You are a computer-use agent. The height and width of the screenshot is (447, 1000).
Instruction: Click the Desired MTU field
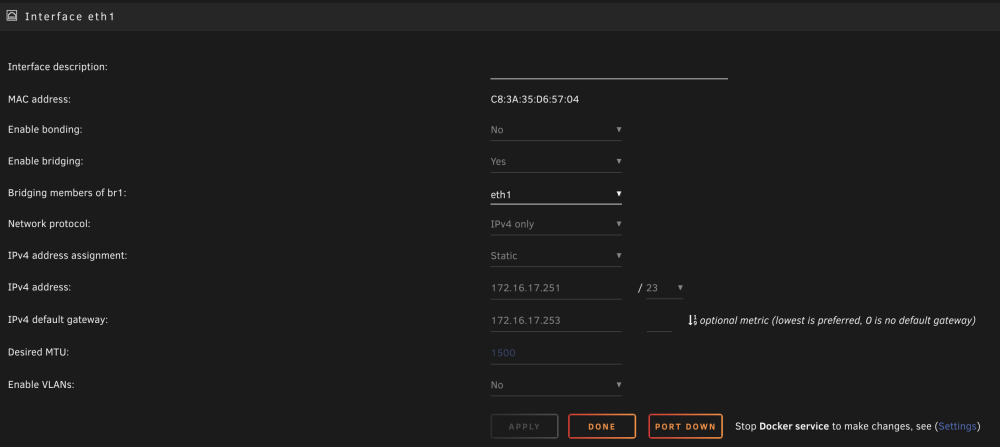(556, 353)
